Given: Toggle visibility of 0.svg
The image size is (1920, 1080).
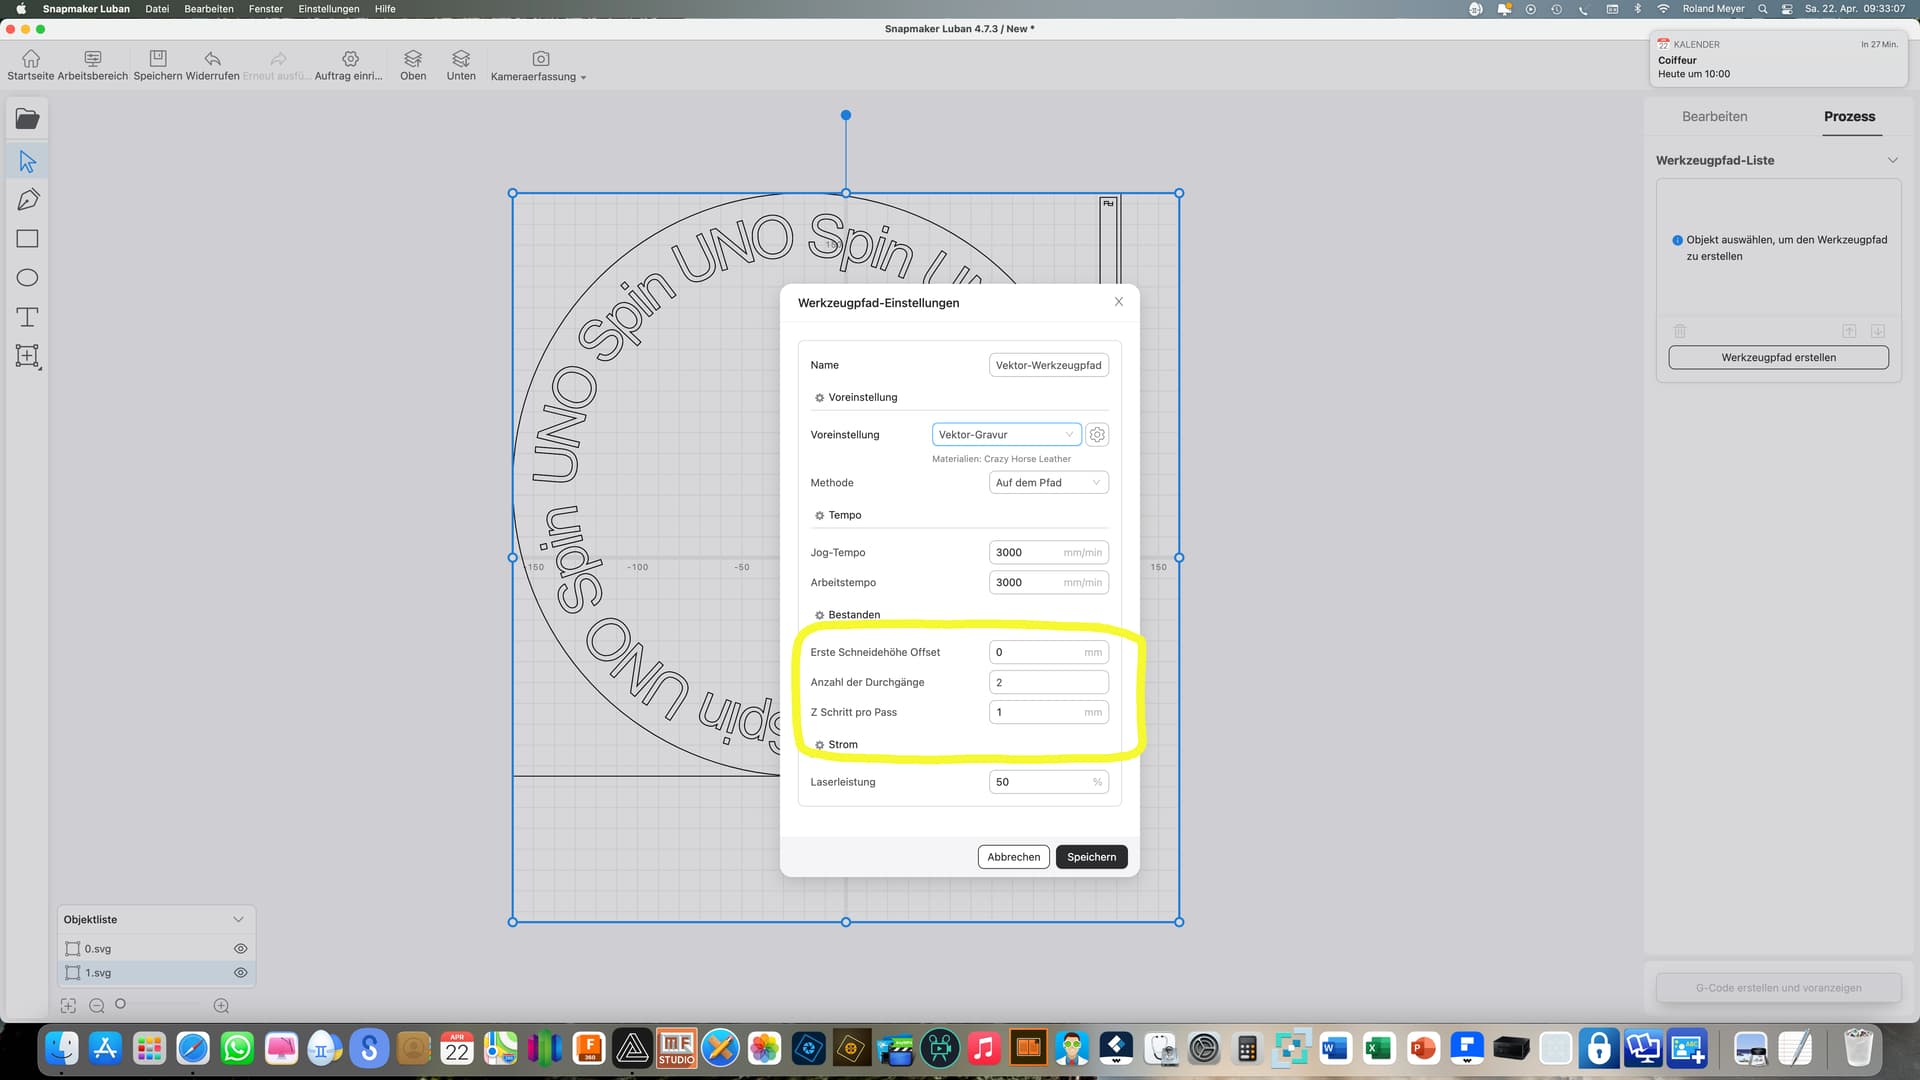Looking at the screenshot, I should point(240,949).
